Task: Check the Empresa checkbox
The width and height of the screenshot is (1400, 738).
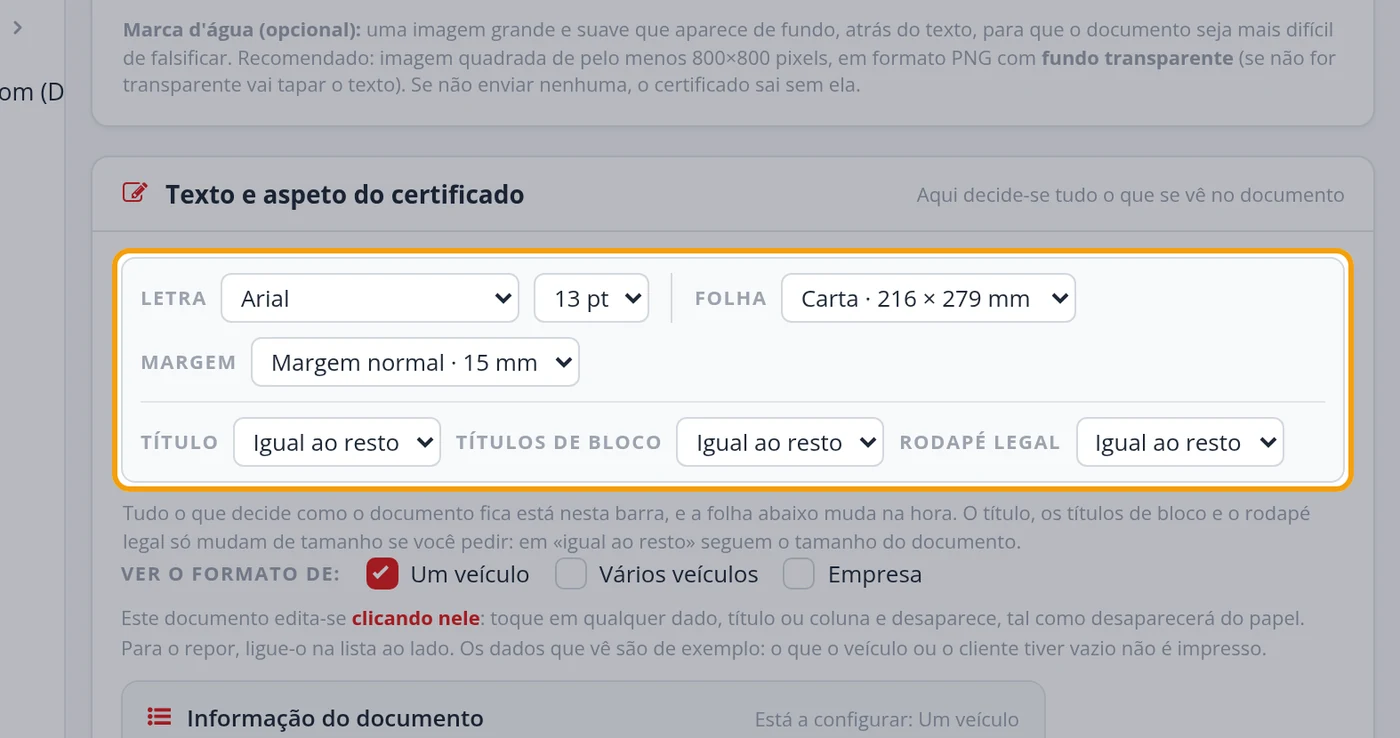Action: (799, 574)
